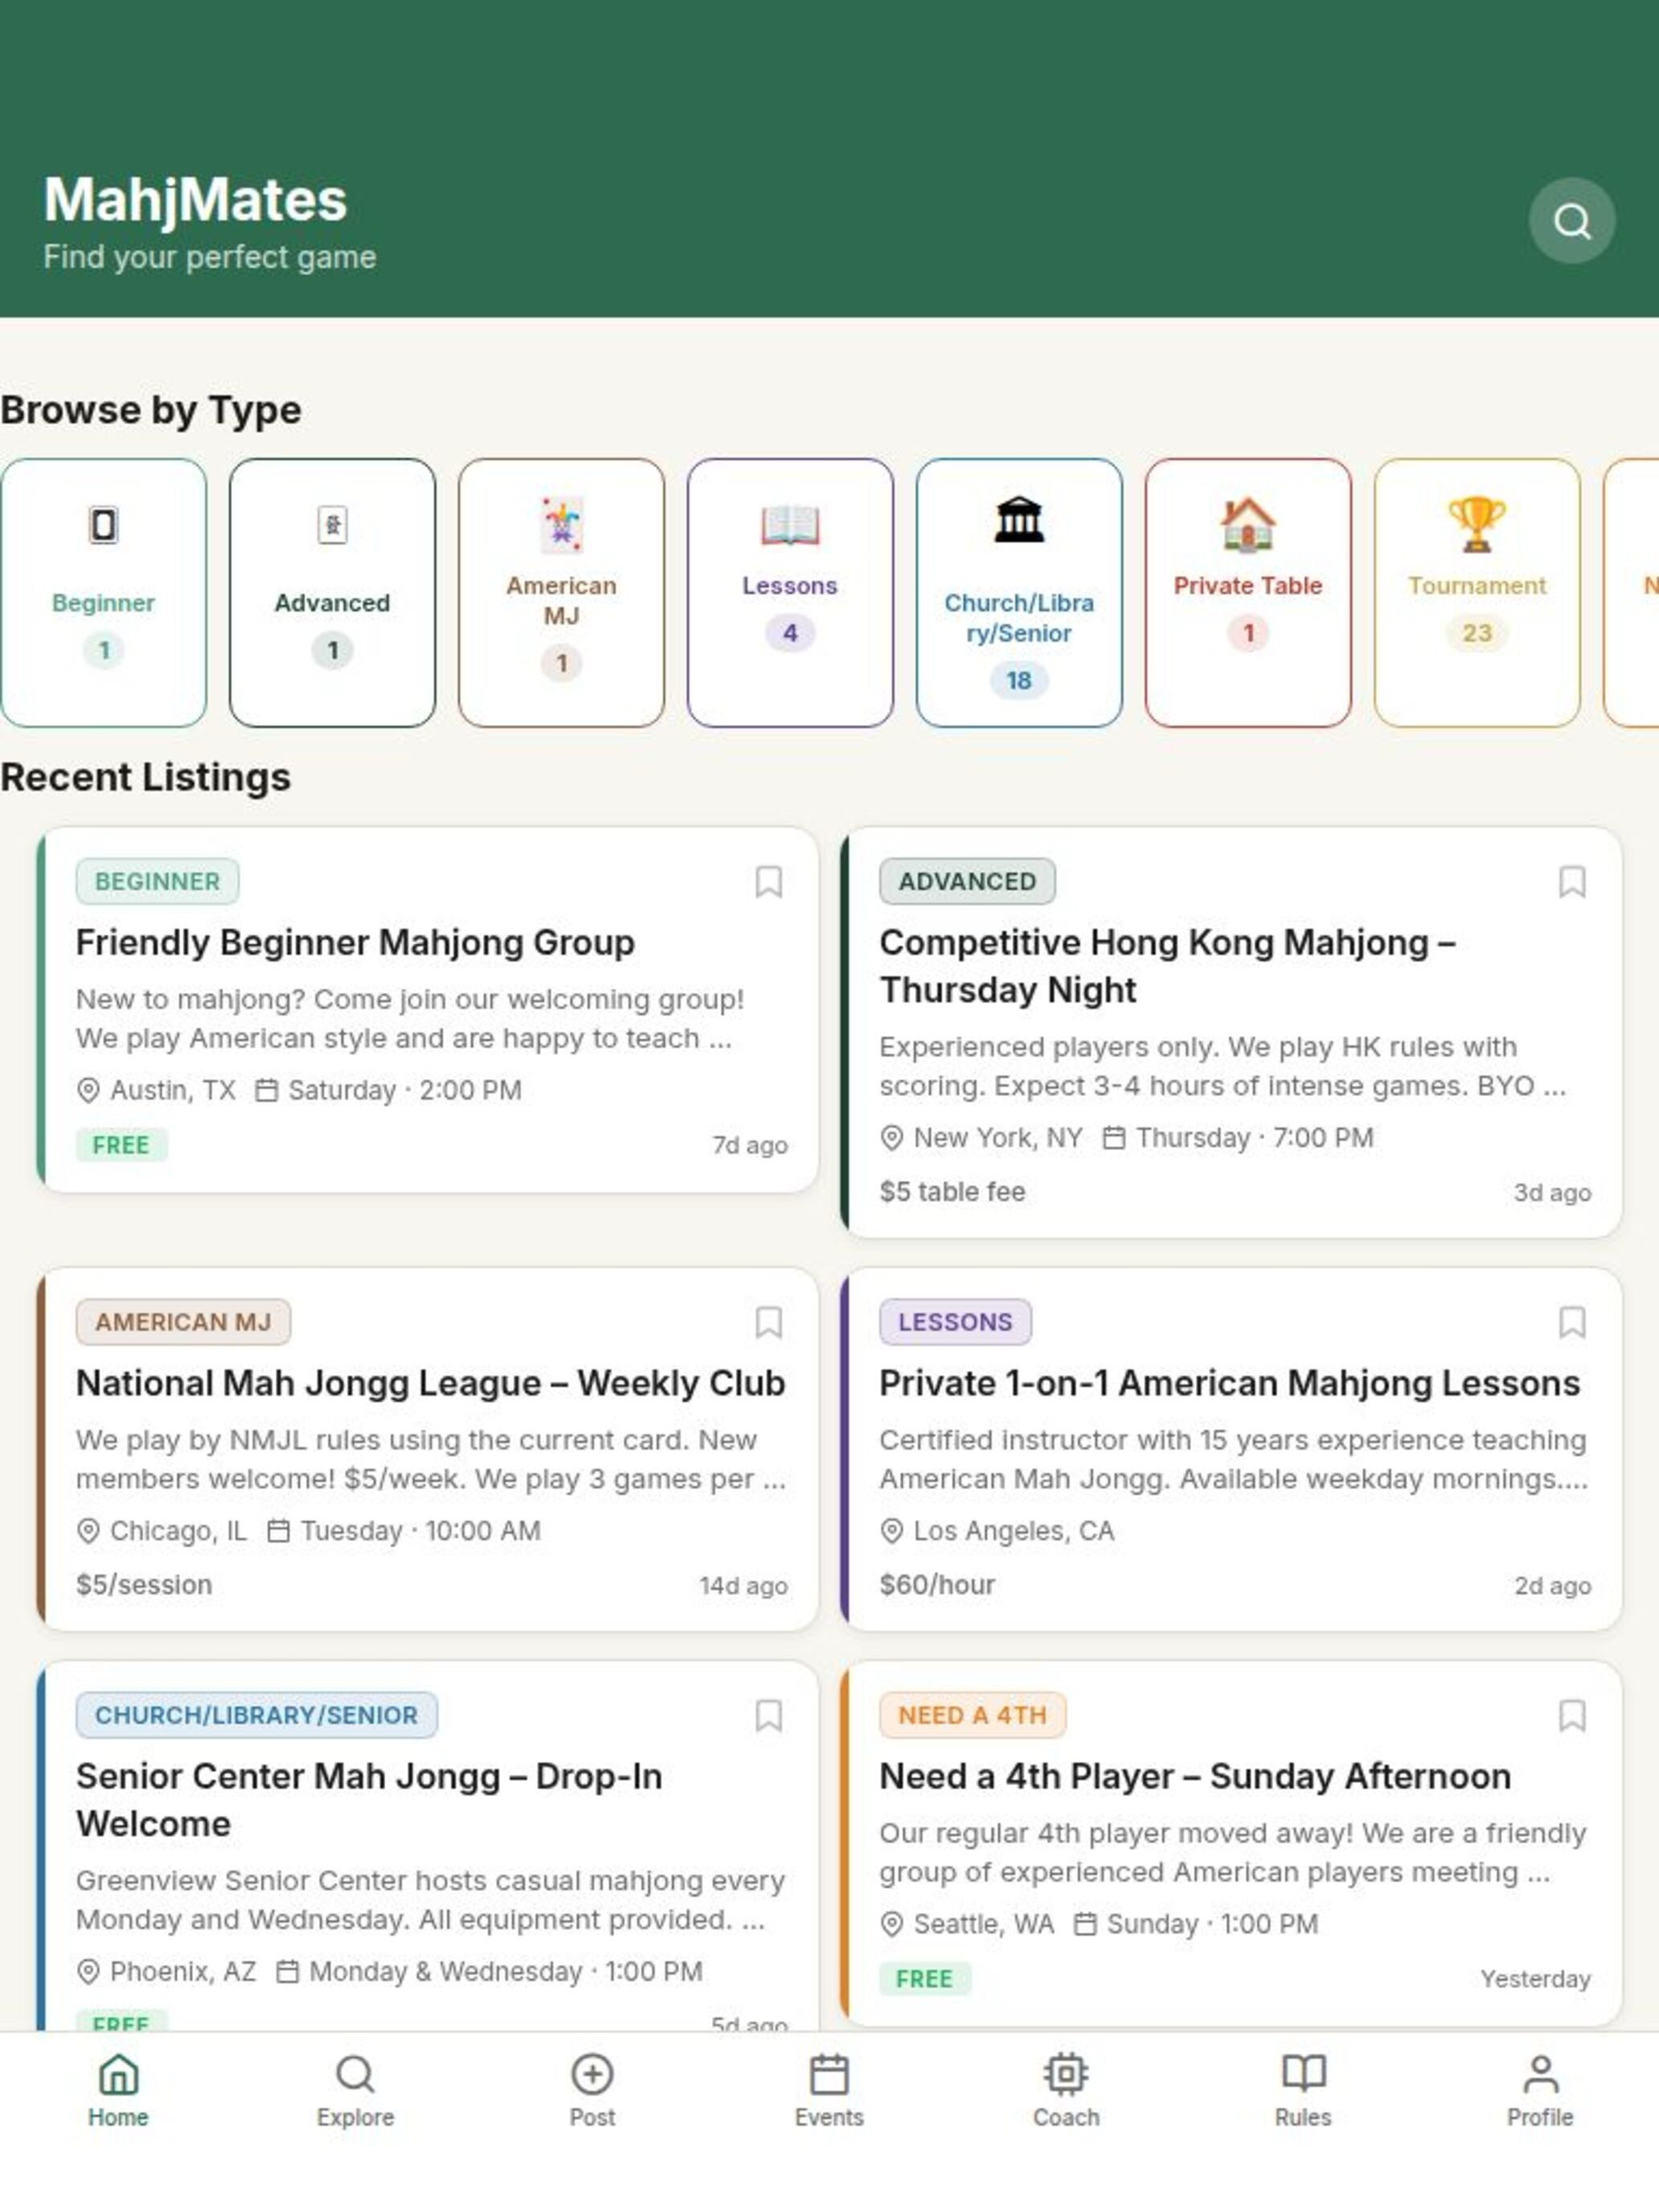Switch to the Explore tab

point(355,2090)
